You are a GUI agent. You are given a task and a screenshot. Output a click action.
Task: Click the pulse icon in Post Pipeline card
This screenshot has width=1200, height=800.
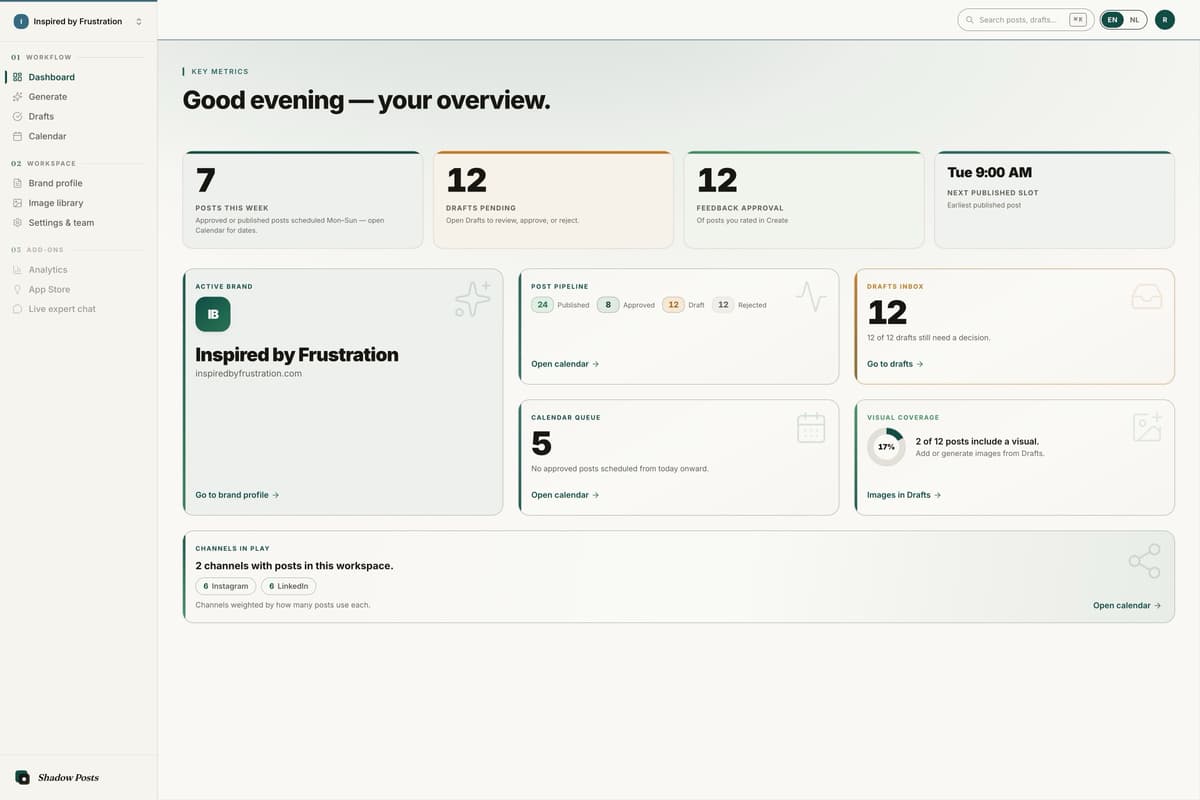[811, 296]
